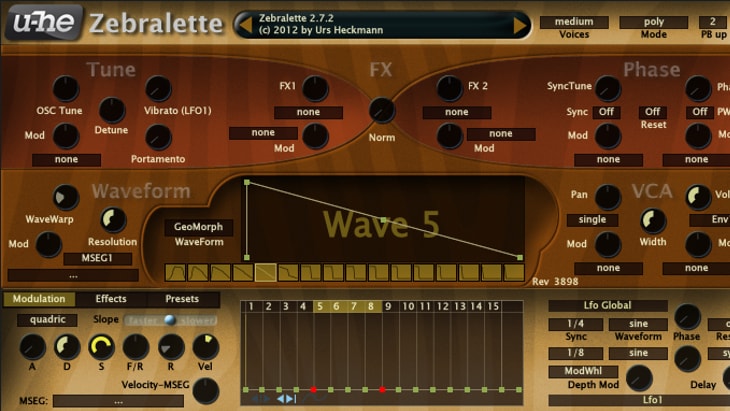Image resolution: width=730 pixels, height=411 pixels.
Task: Open the PB up value dropdown
Action: click(x=713, y=22)
